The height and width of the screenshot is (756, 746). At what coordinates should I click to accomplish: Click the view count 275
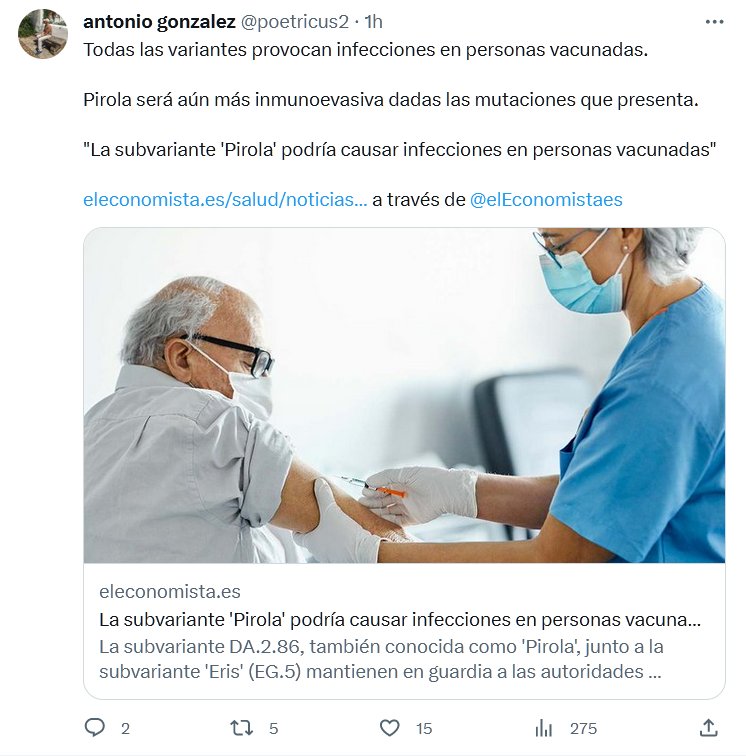coord(583,729)
